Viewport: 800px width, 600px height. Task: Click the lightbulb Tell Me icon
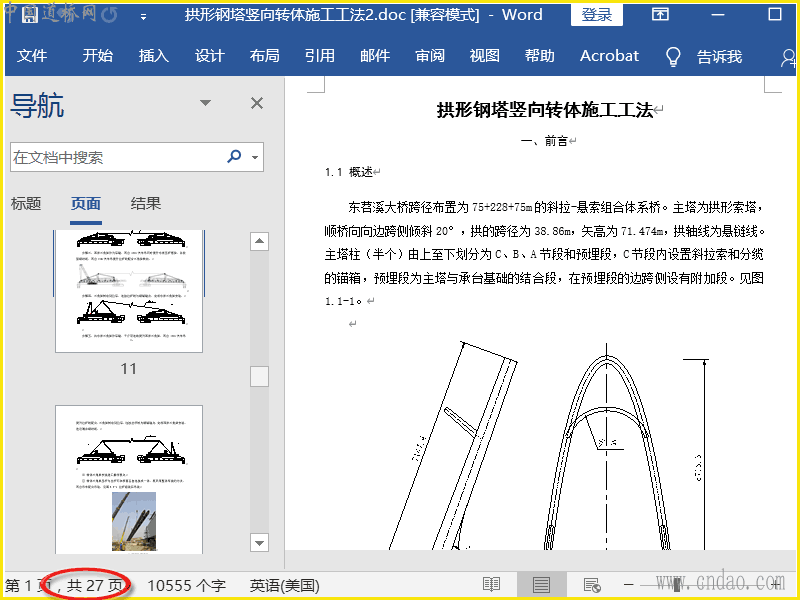673,56
